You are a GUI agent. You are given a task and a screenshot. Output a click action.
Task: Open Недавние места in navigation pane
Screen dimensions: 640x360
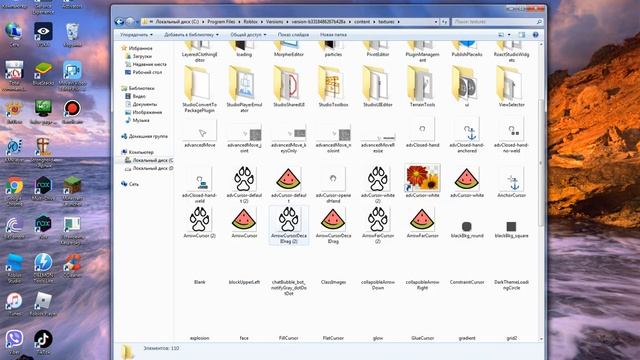pos(146,64)
